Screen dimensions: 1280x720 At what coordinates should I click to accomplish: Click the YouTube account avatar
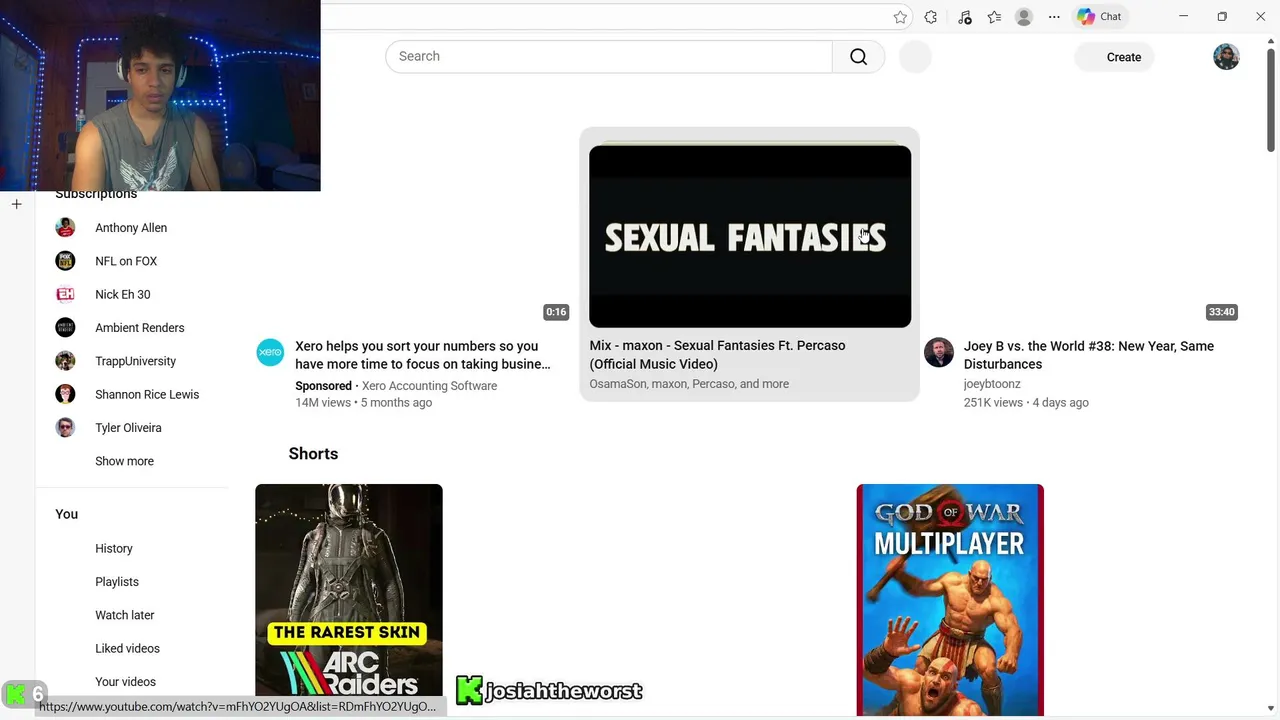1226,56
